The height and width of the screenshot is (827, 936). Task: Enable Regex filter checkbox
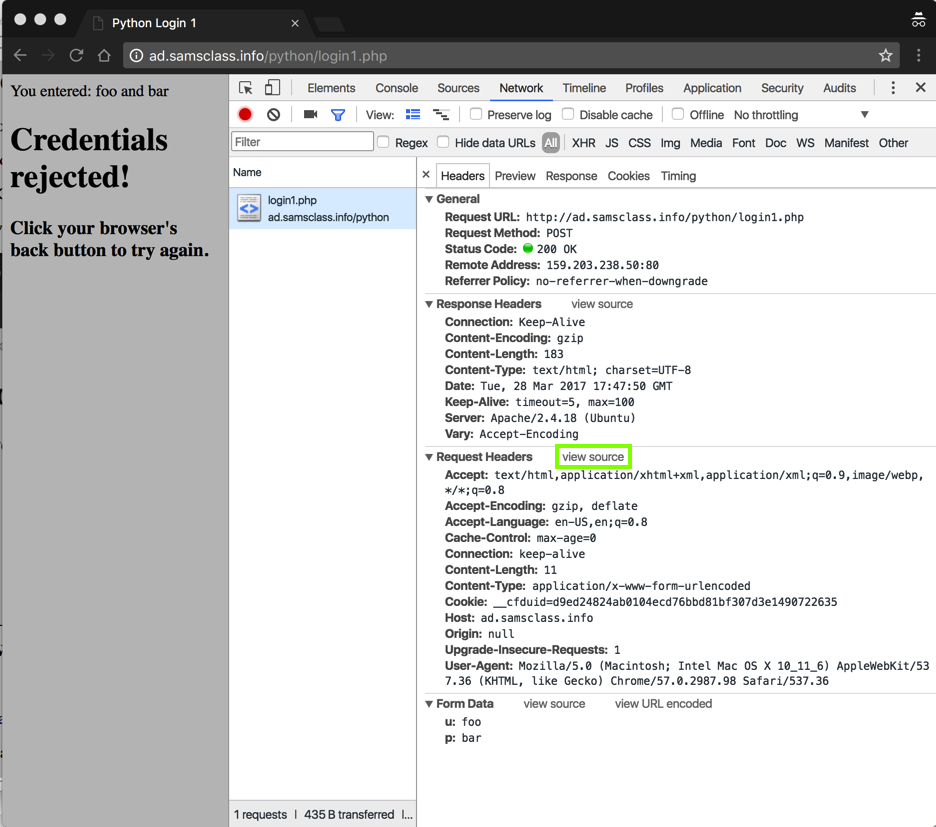[383, 142]
